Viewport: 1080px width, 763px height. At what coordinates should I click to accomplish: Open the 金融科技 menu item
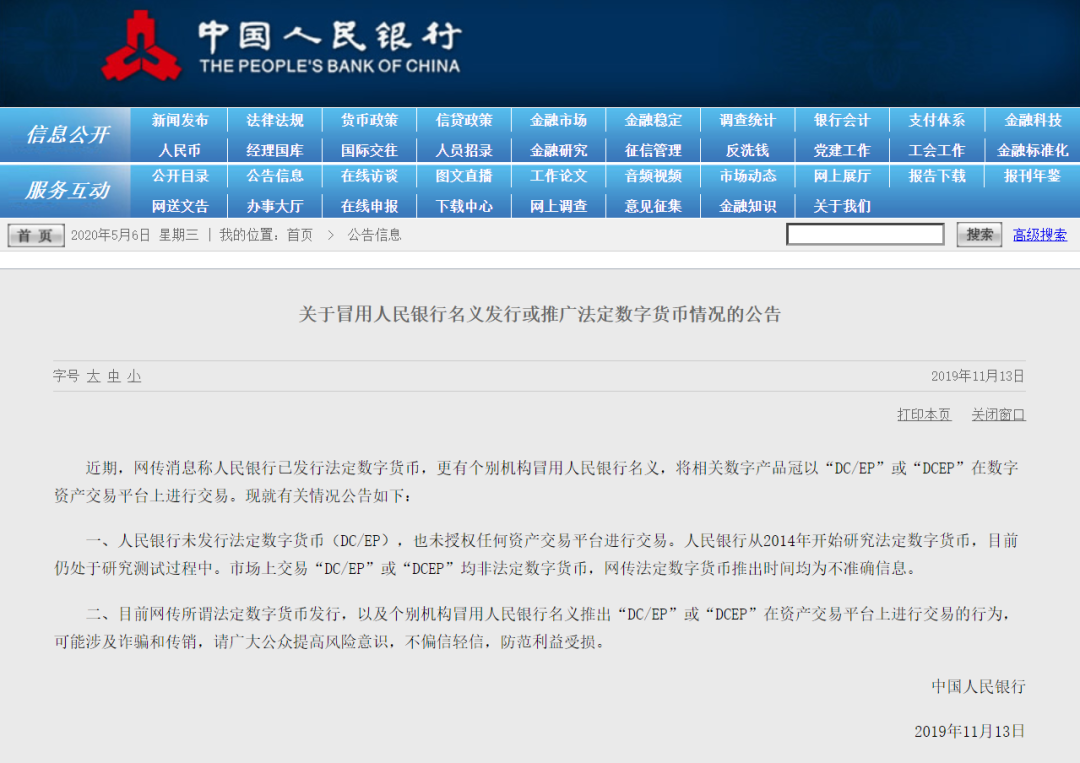pos(1032,121)
